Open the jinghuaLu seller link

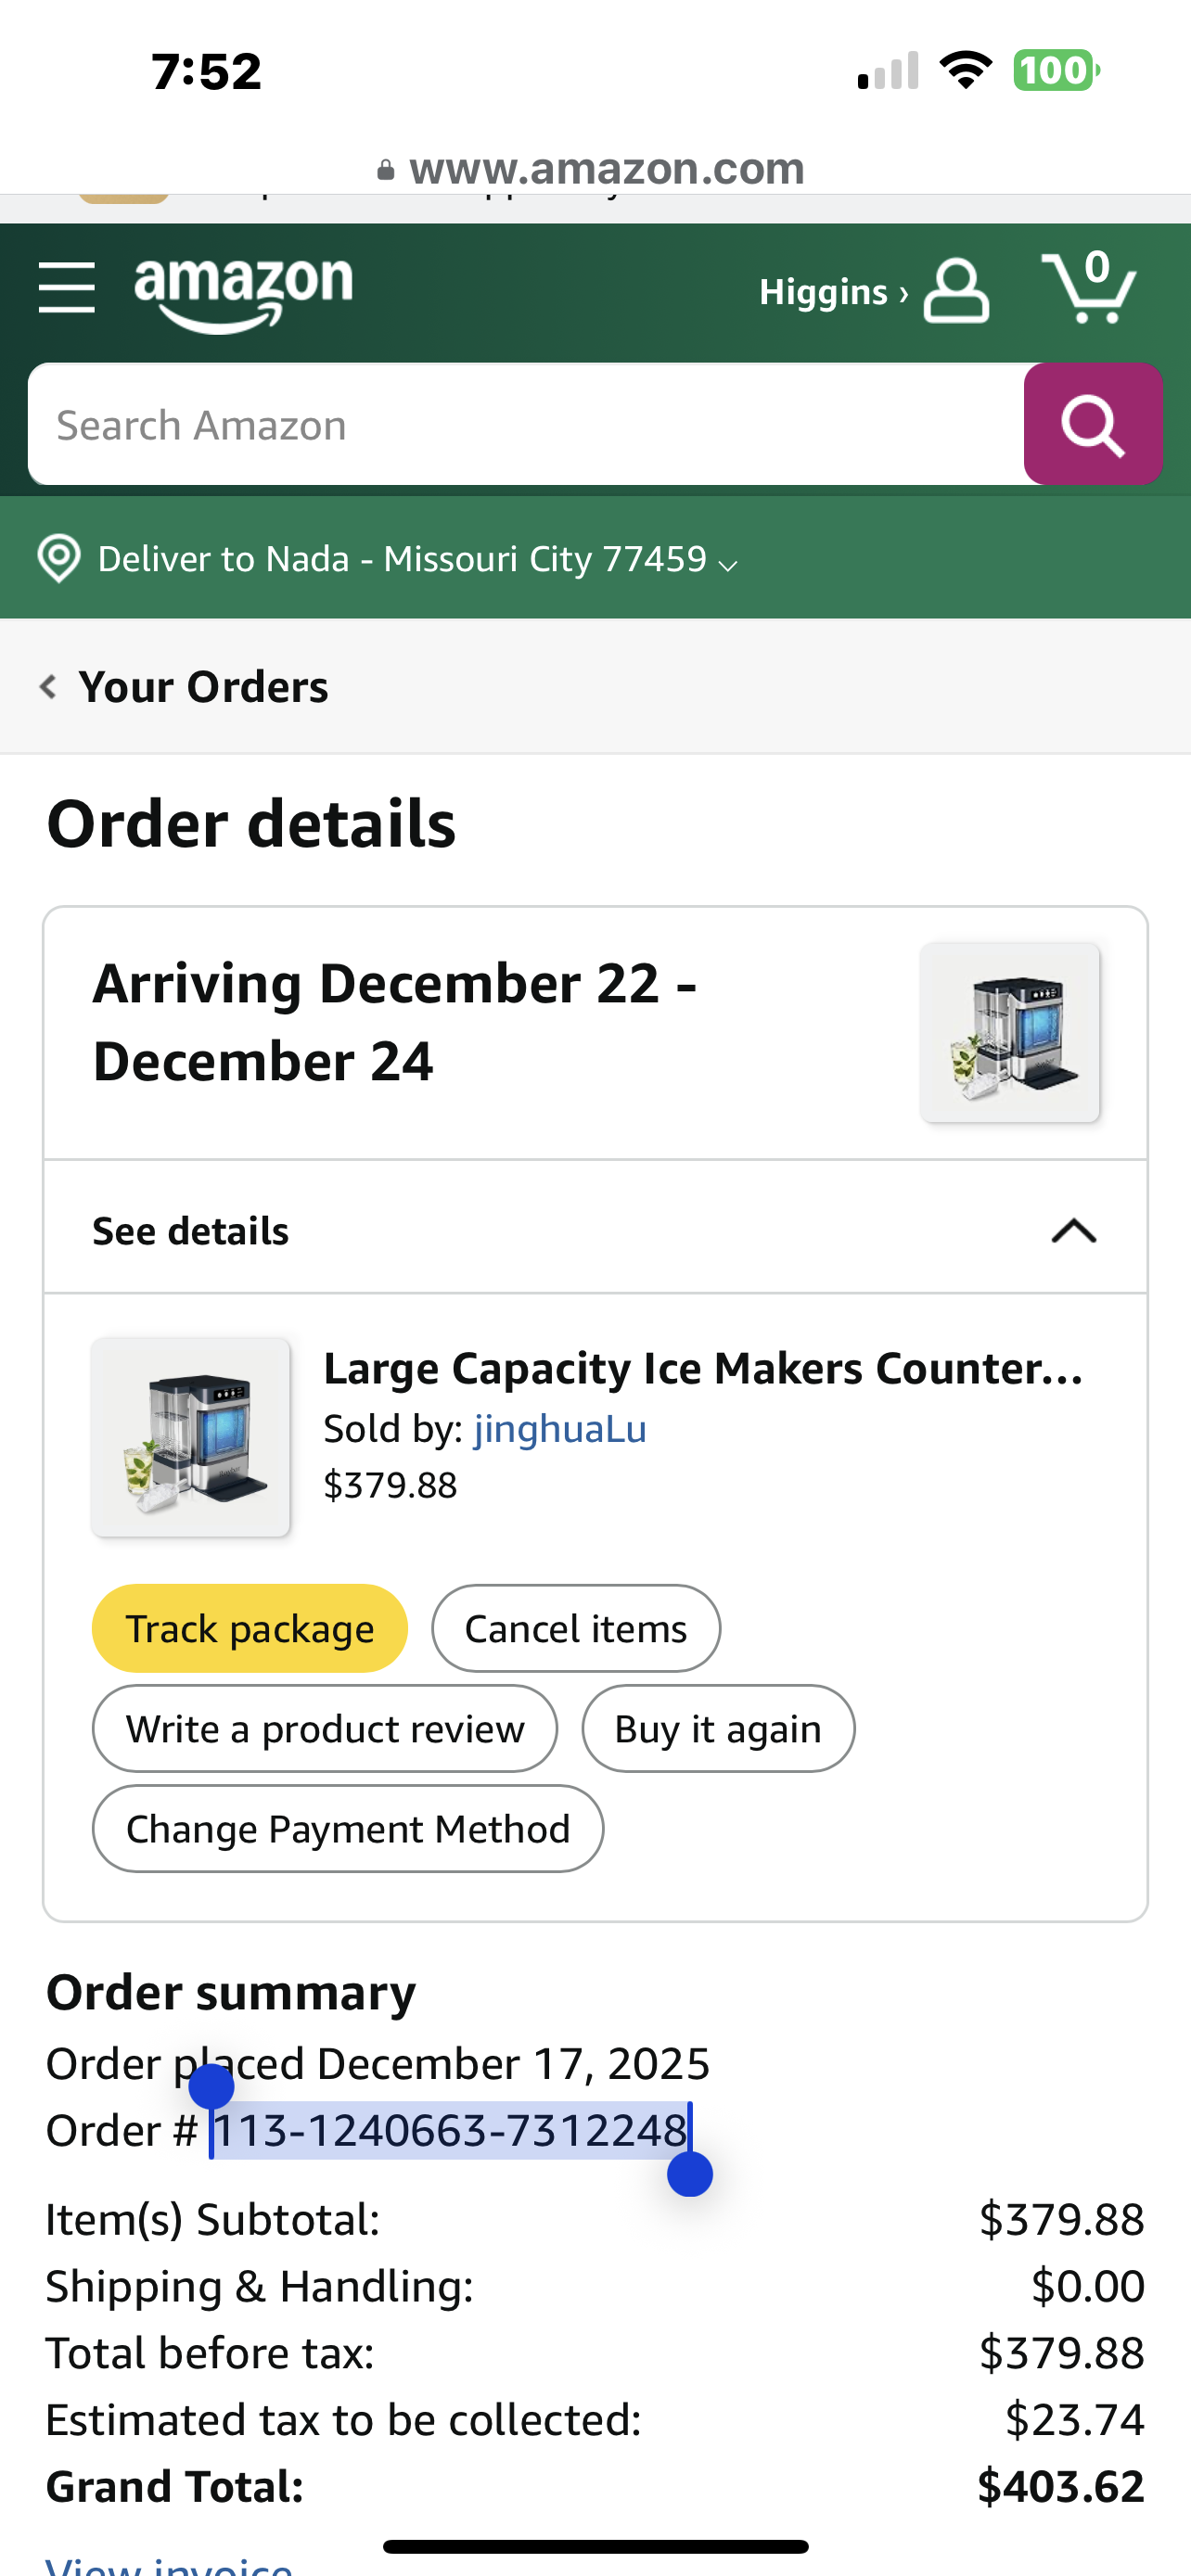click(x=560, y=1428)
